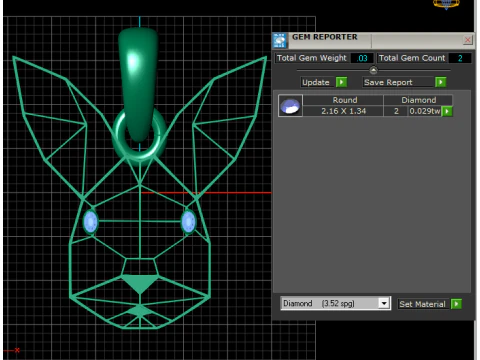This screenshot has height=360, width=480.
Task: Click the green arrow beside Set Material
Action: [456, 304]
